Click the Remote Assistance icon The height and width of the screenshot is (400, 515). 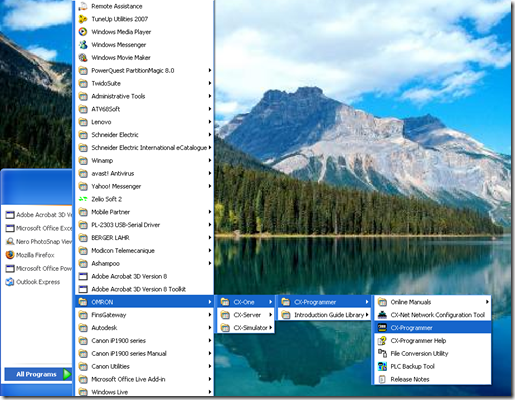tap(83, 6)
